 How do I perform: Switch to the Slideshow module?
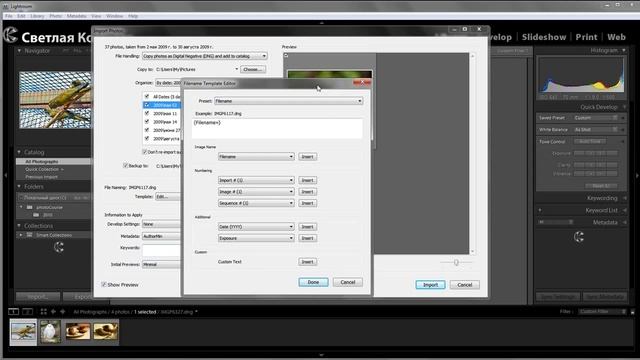point(544,37)
